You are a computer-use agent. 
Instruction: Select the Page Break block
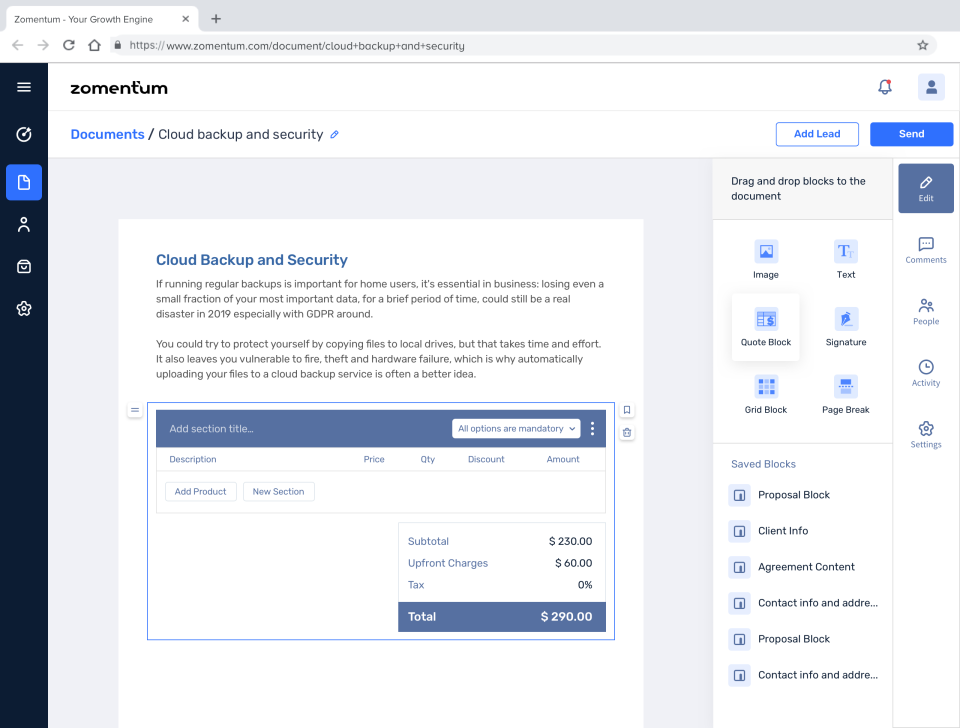846,394
